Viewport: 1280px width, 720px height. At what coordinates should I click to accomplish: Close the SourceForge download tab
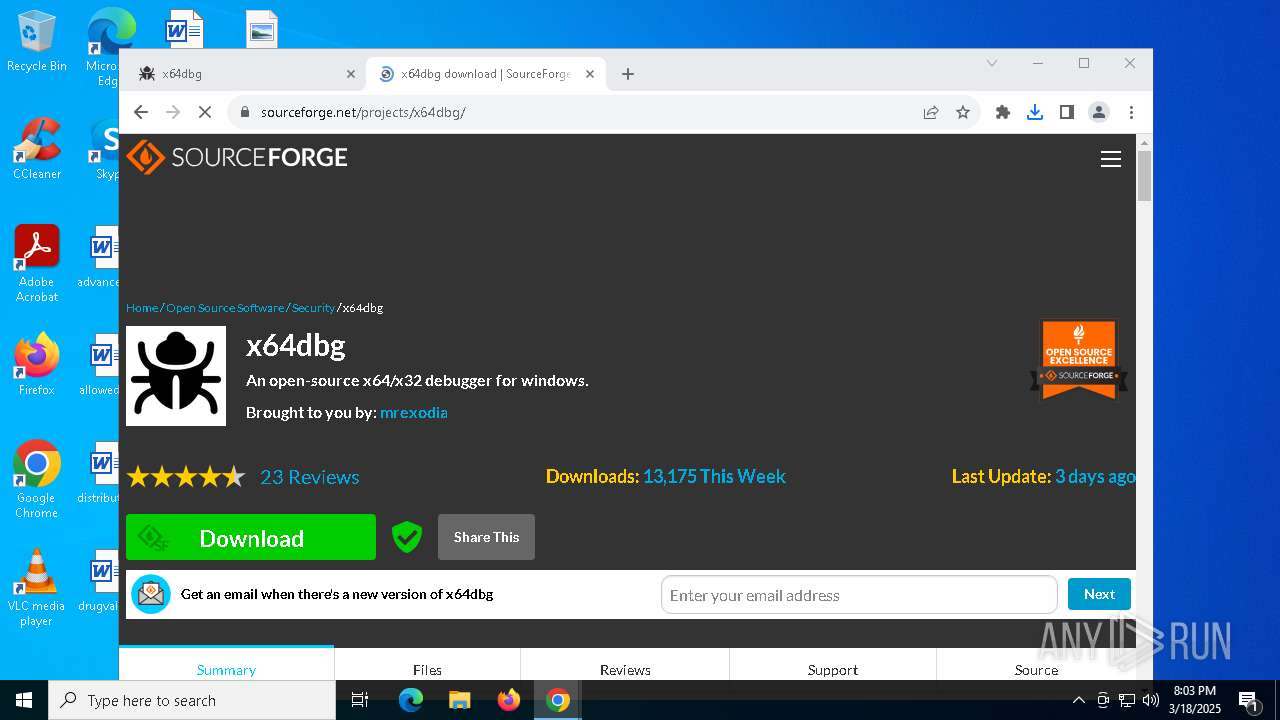coord(590,74)
